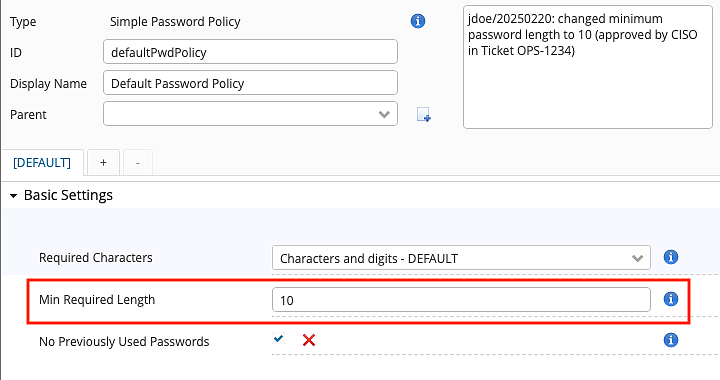This screenshot has width=720, height=380.
Task: Collapse the Basic Settings section
Action: pos(13,196)
